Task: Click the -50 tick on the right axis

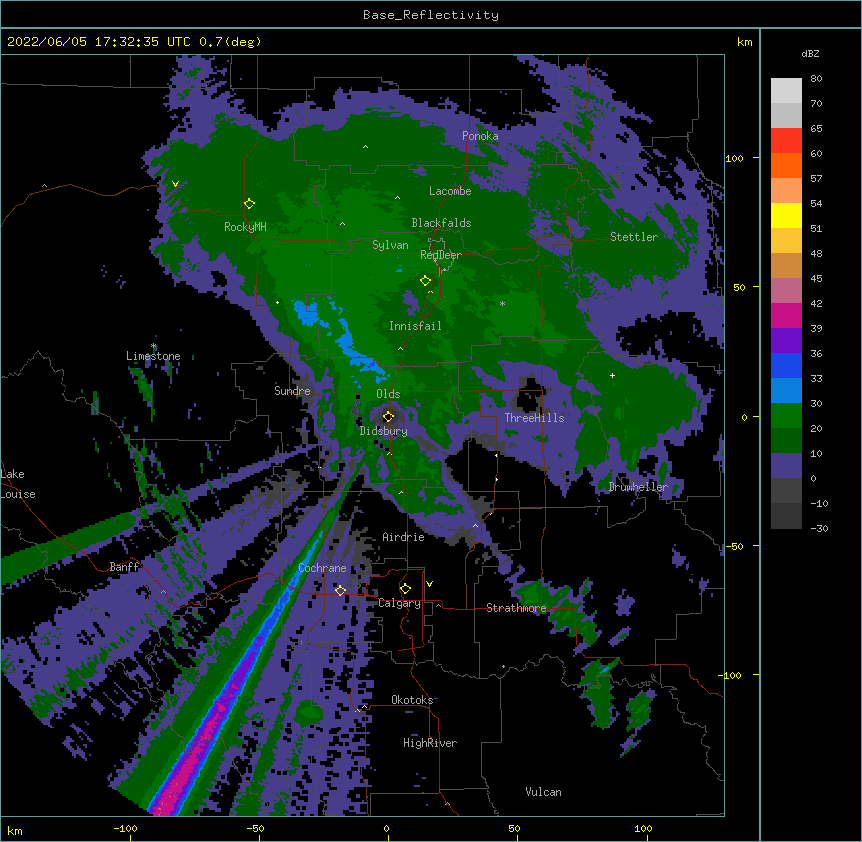Action: click(734, 546)
